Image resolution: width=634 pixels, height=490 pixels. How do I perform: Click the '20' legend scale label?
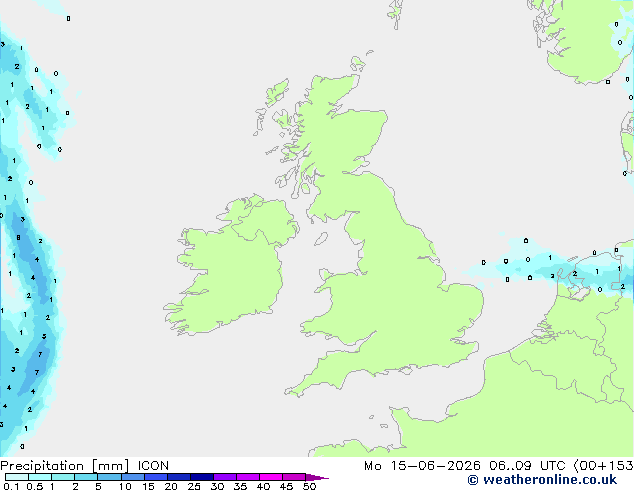171,486
